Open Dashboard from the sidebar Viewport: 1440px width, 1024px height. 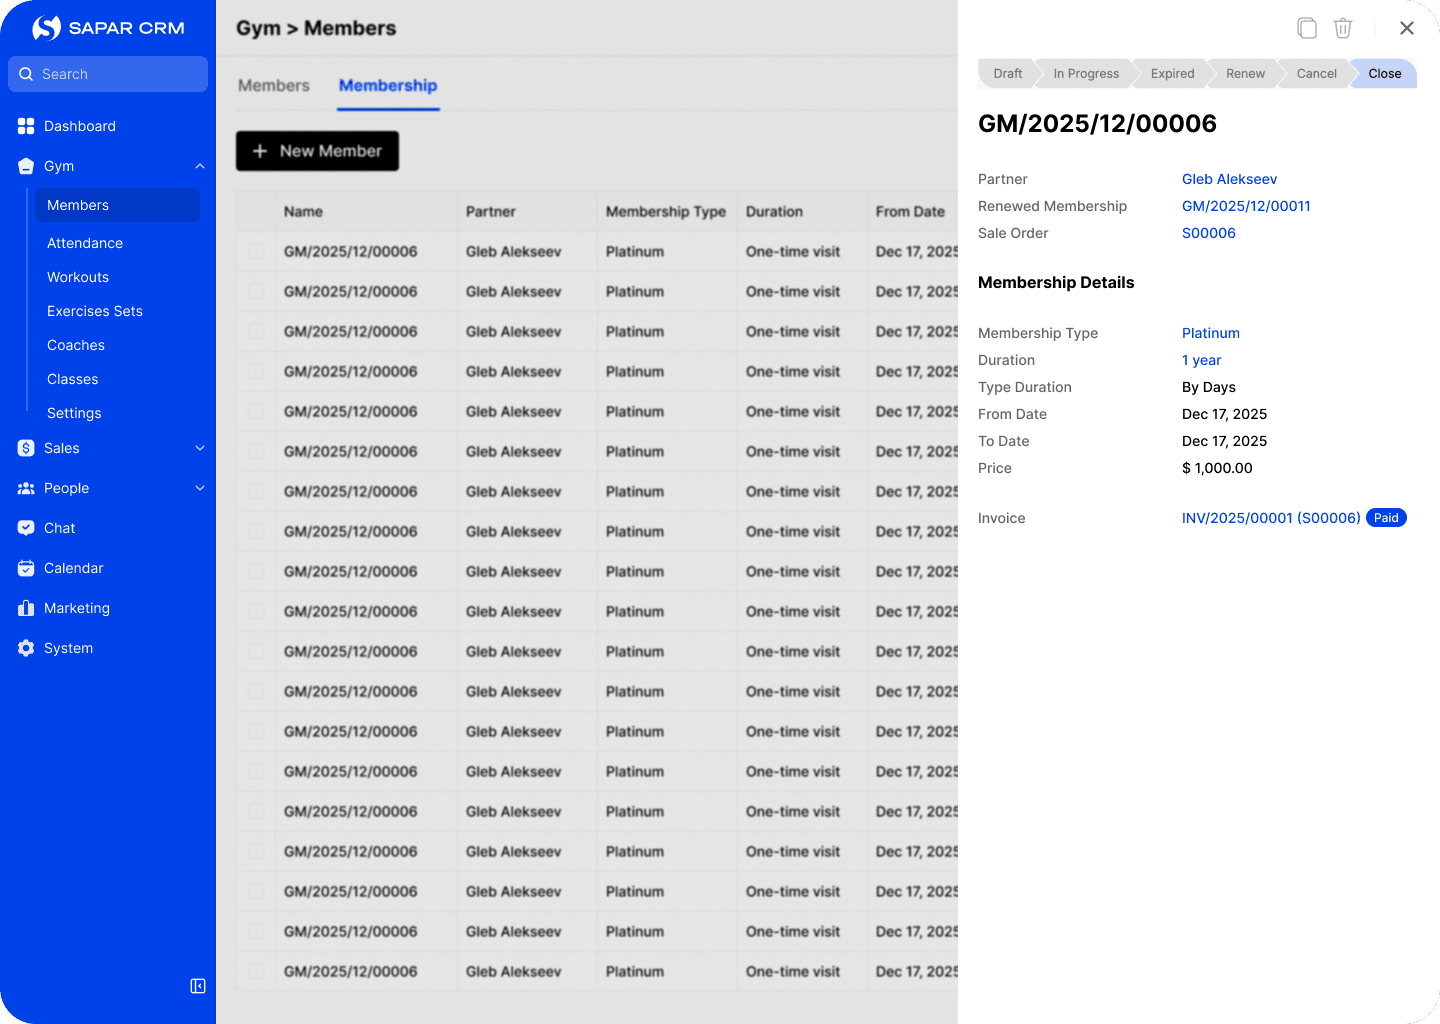coord(80,126)
